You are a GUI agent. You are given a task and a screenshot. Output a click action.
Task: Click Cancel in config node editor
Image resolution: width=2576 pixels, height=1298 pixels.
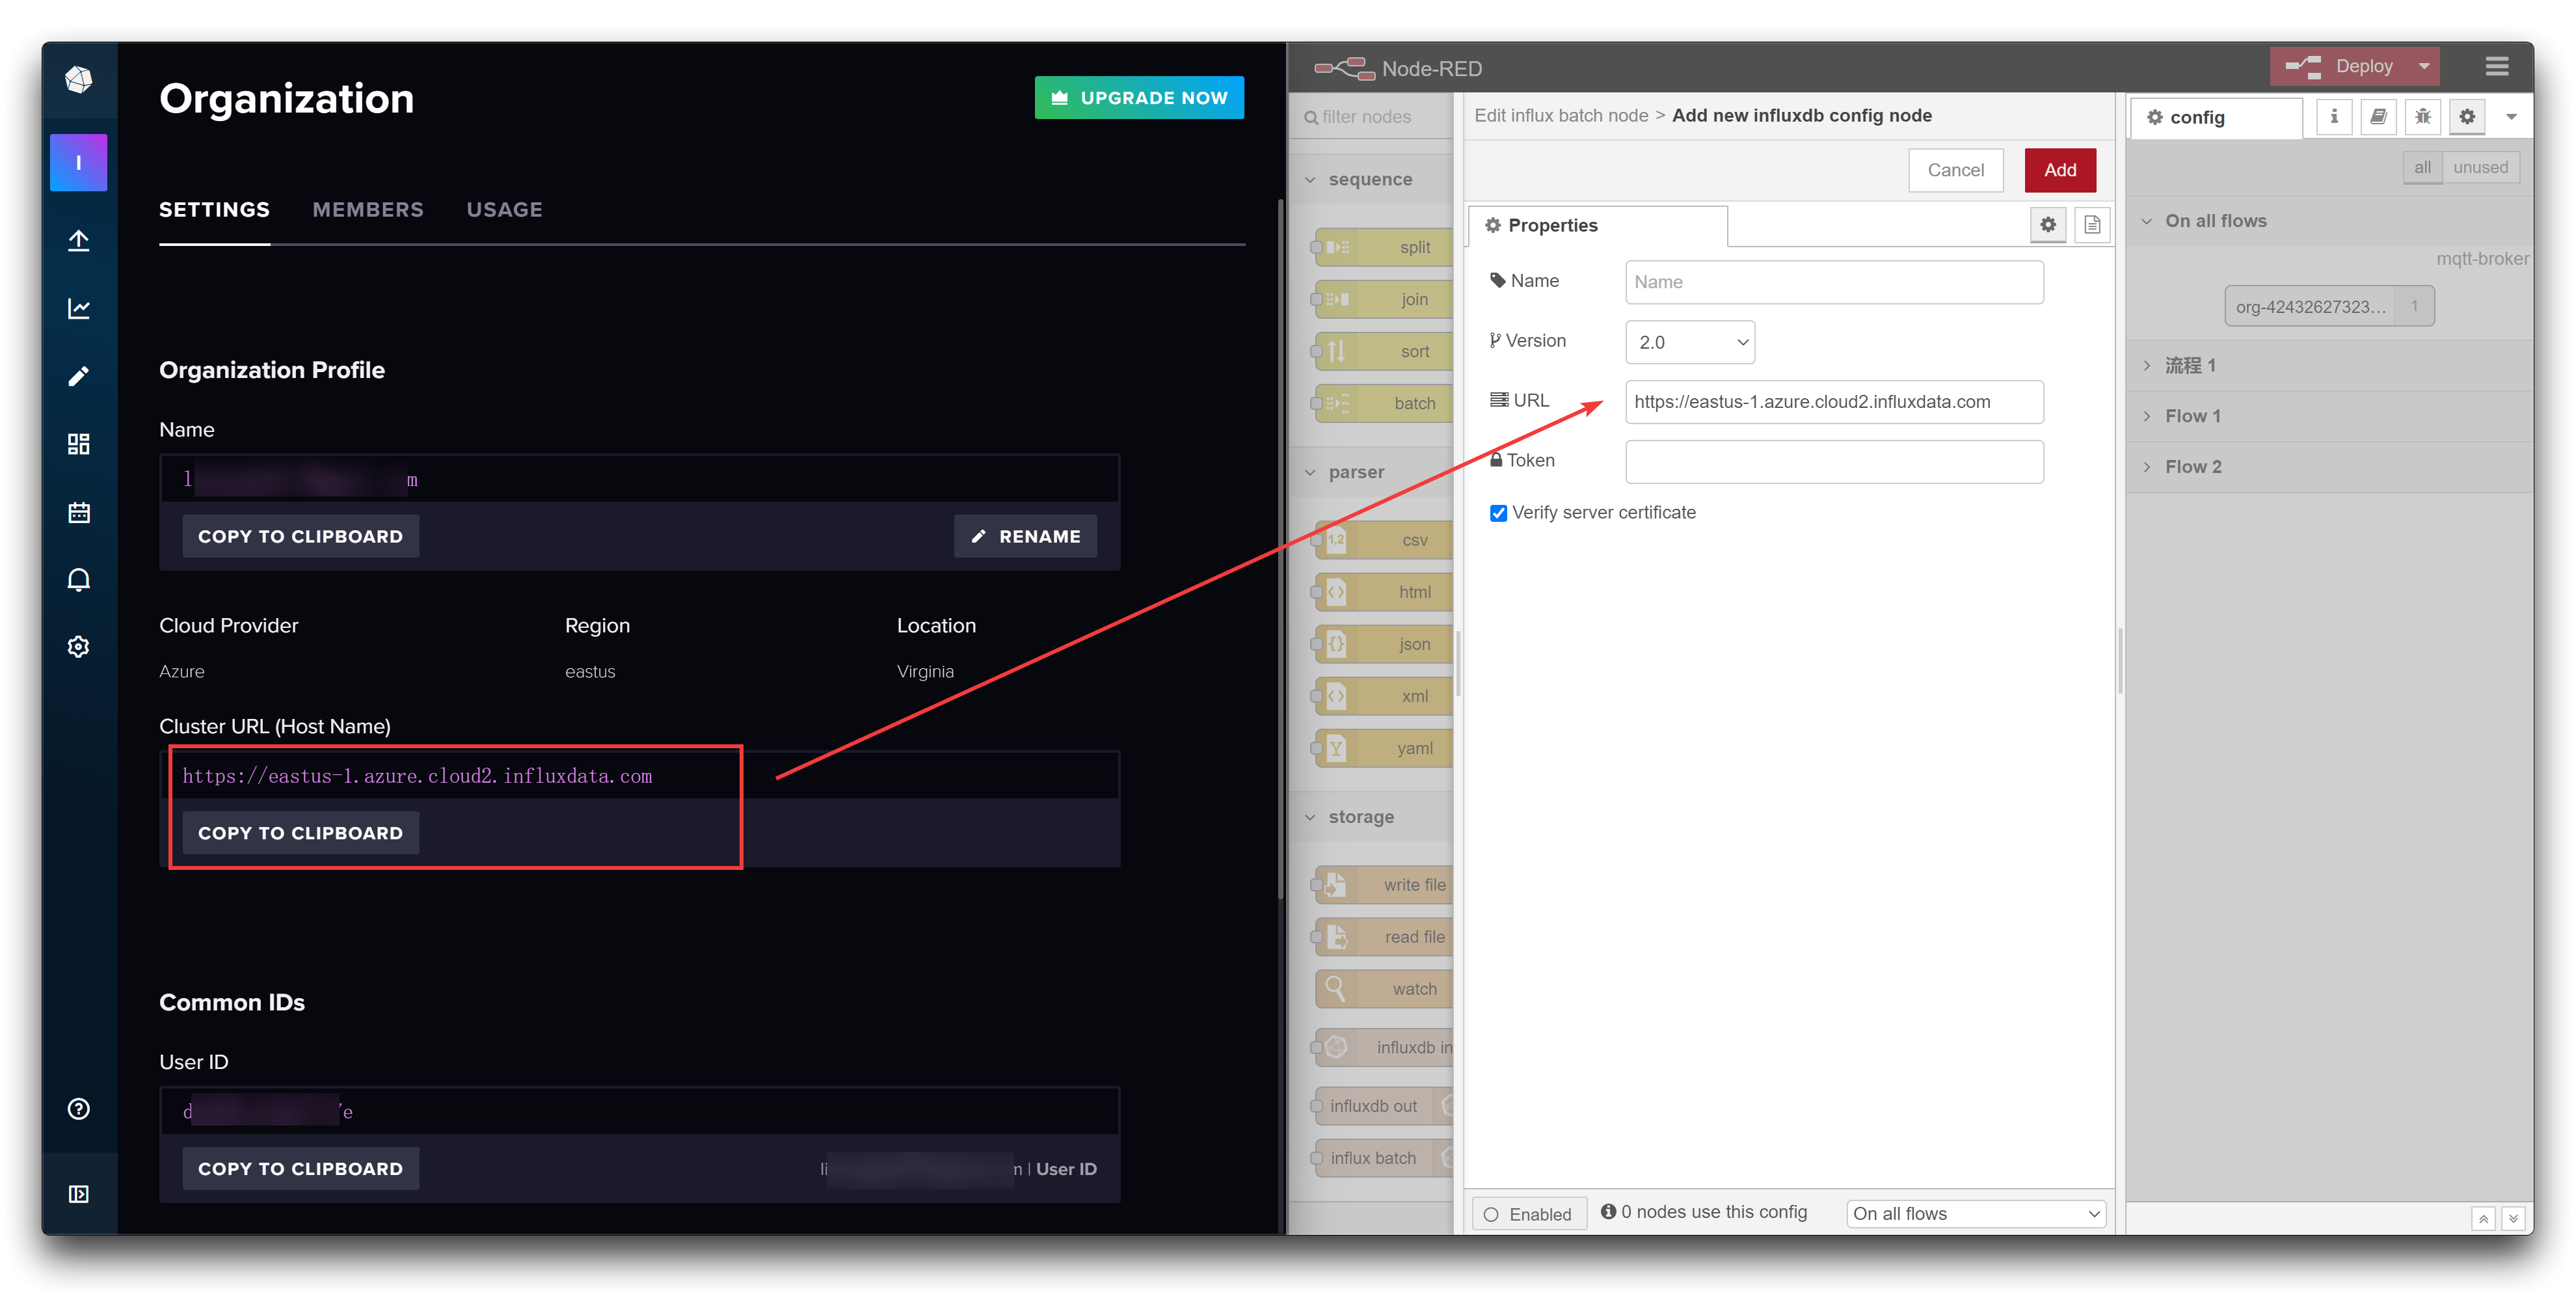pos(1955,170)
